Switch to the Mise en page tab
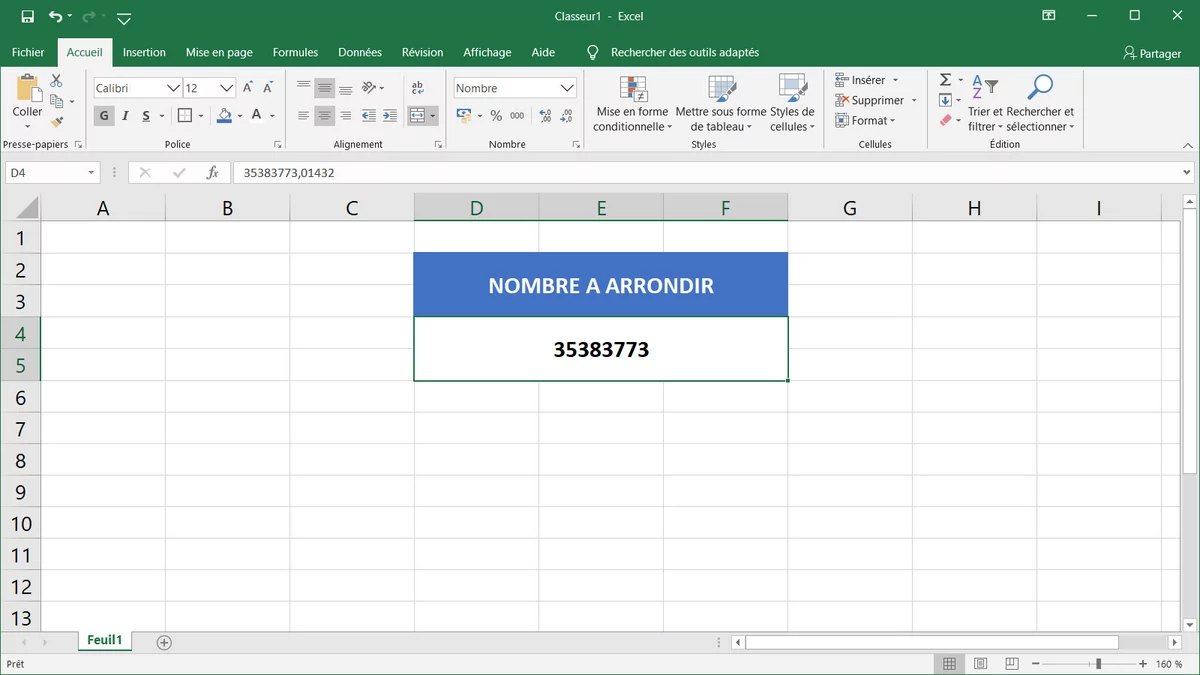This screenshot has width=1200, height=675. pyautogui.click(x=219, y=52)
